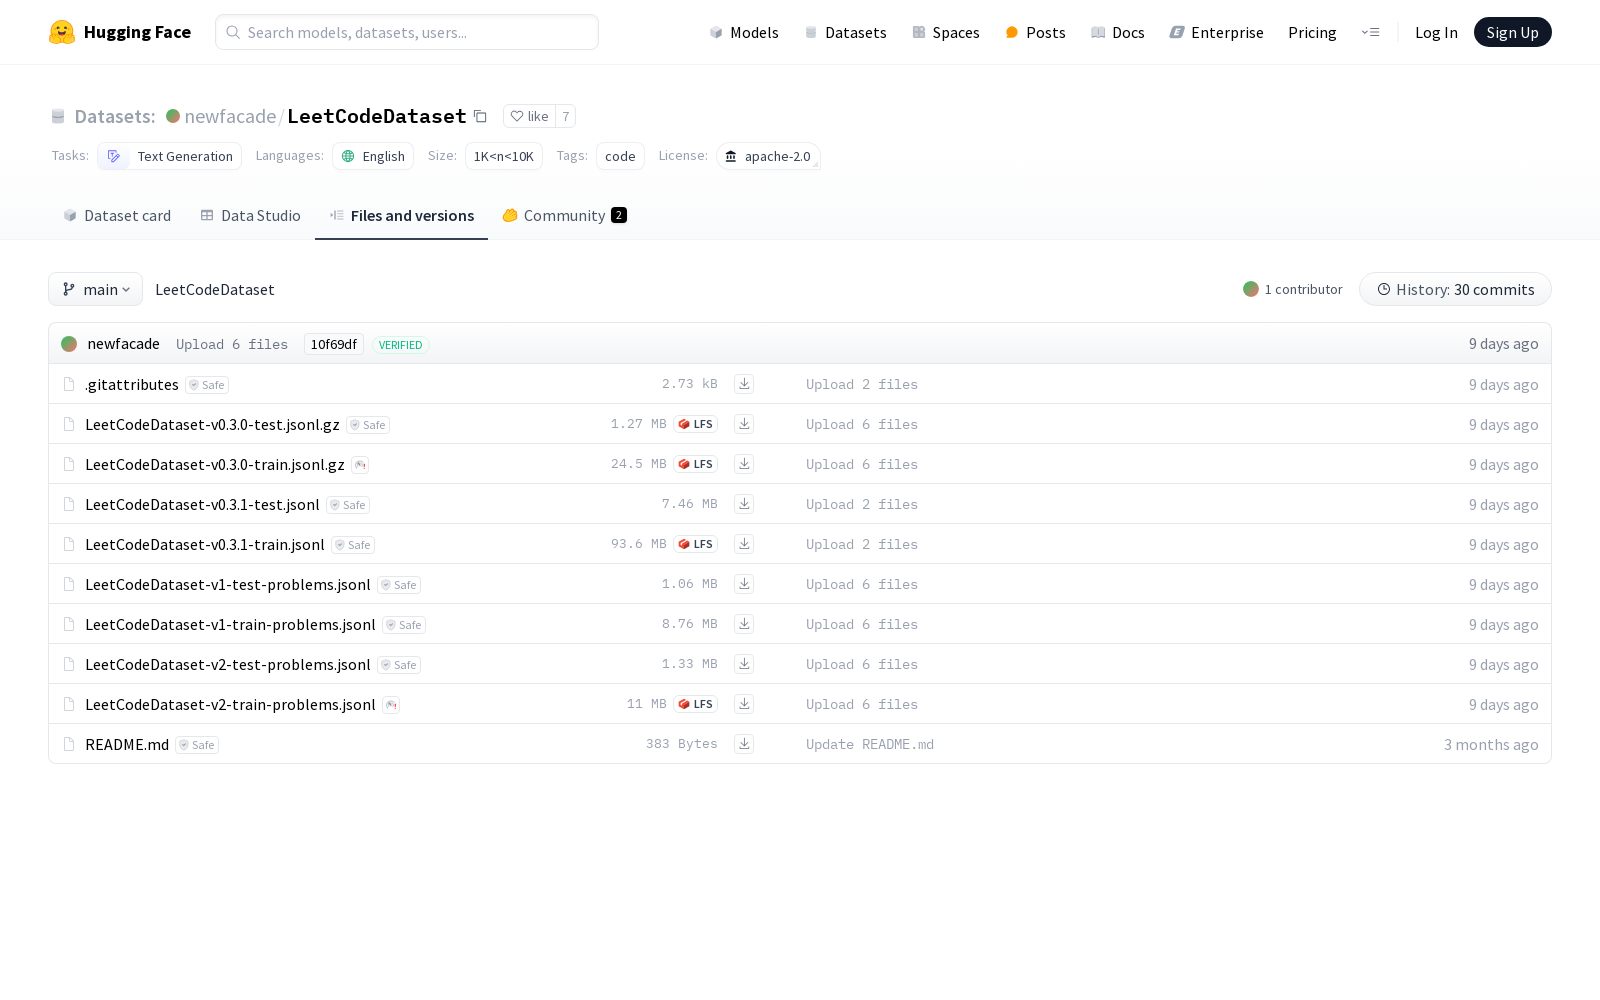The height and width of the screenshot is (1000, 1600).
Task: Open the Community tab
Action: point(564,216)
